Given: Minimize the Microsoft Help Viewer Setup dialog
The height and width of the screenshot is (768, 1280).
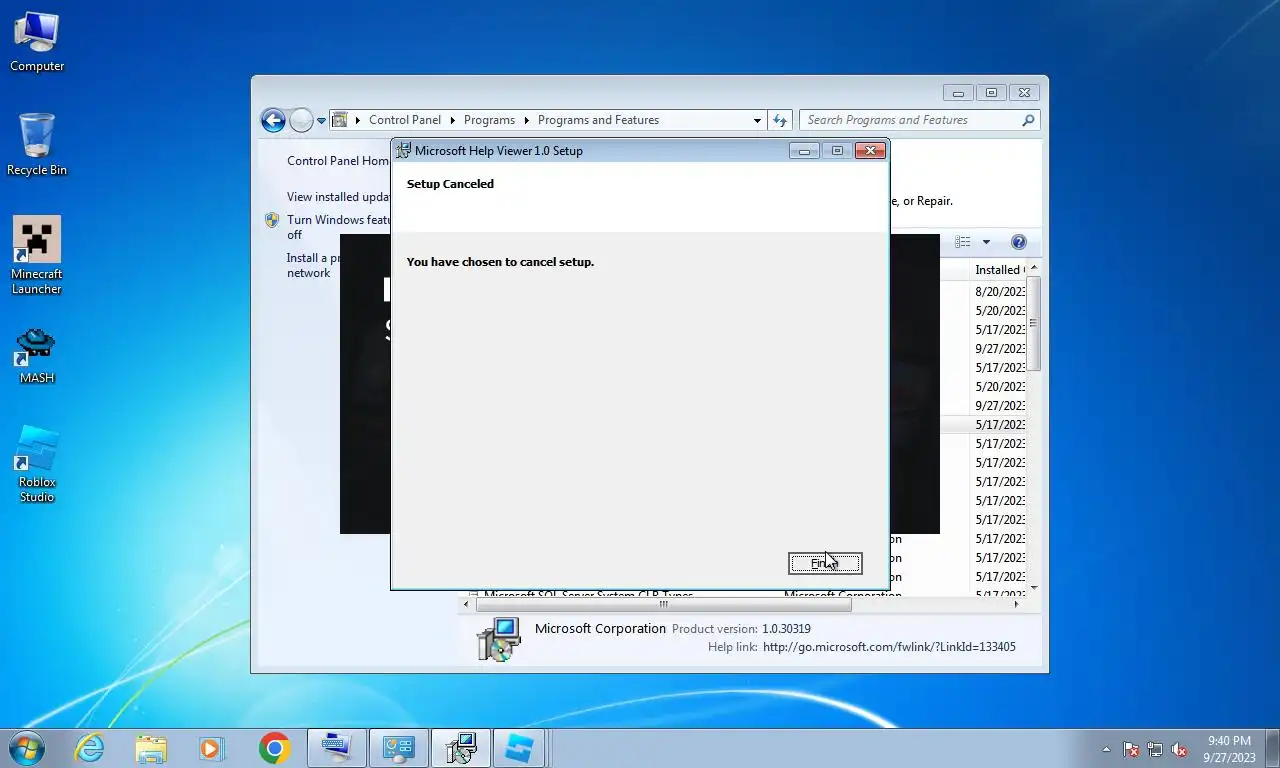Looking at the screenshot, I should coord(804,151).
